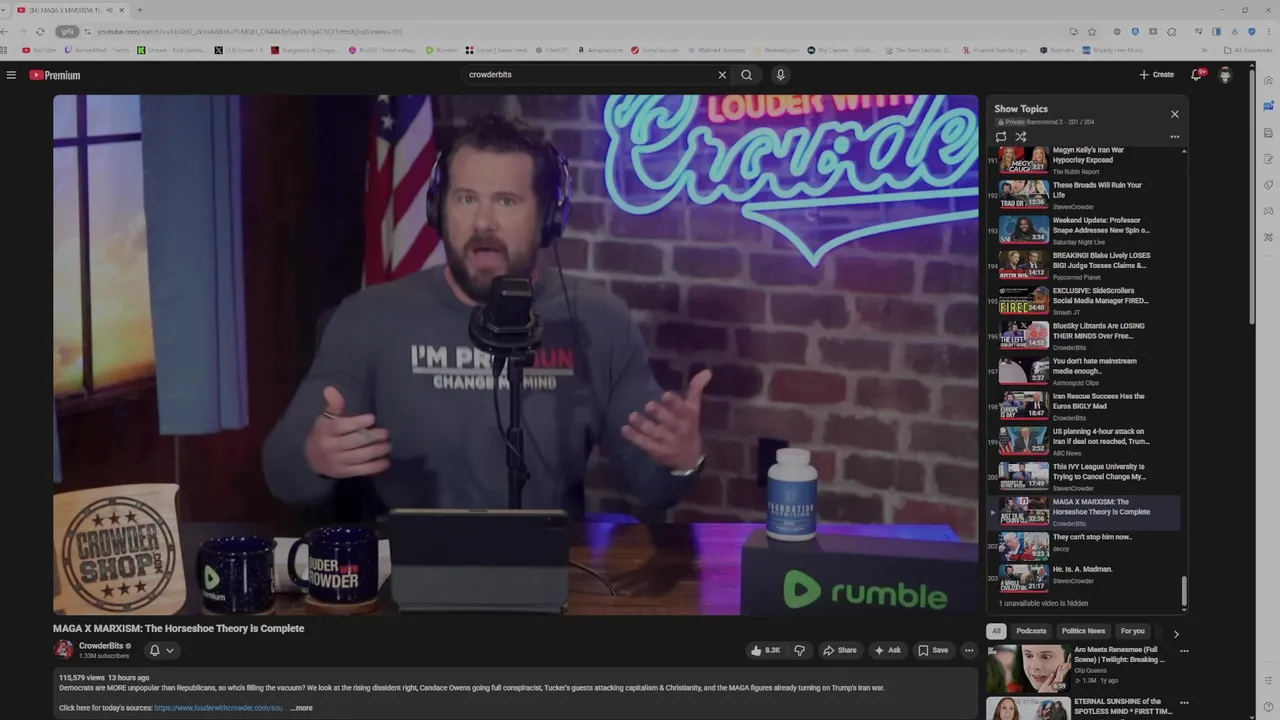Open CrowderBits channel avatar
Image resolution: width=1280 pixels, height=720 pixels.
[x=64, y=650]
